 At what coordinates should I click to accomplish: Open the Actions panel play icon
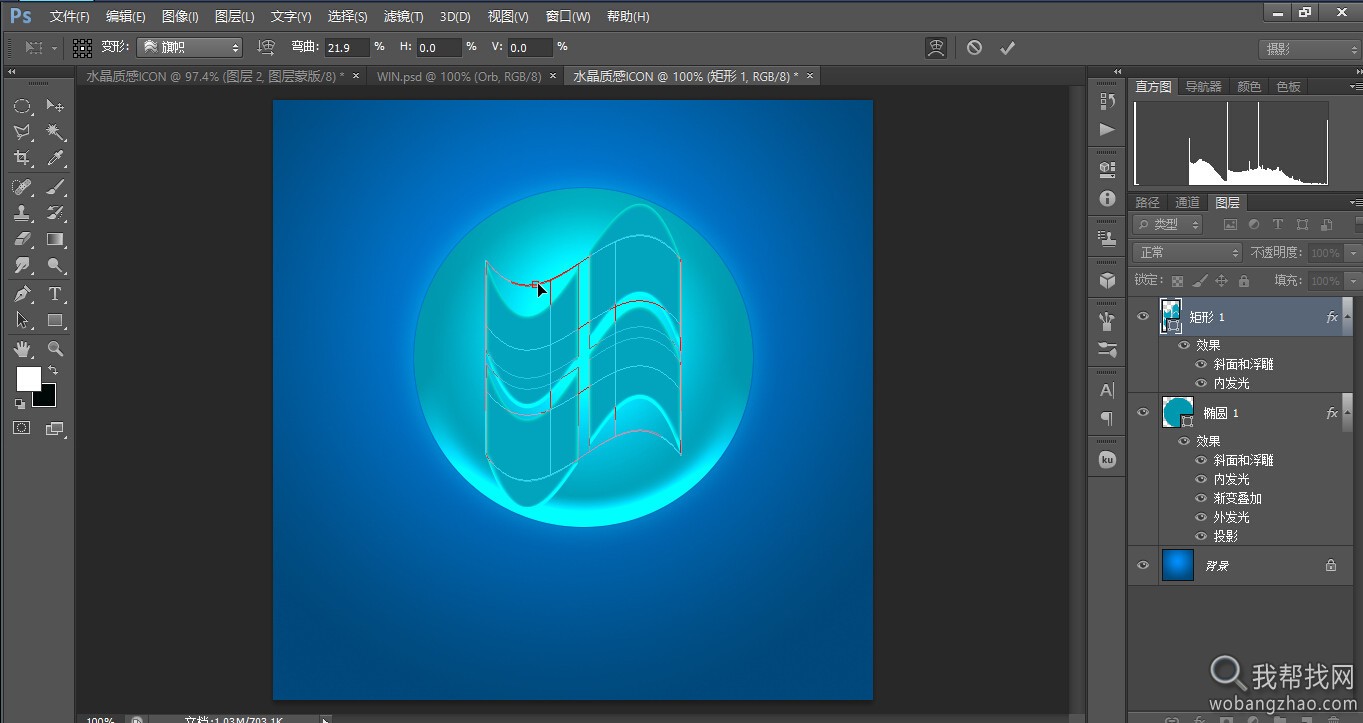coord(1107,129)
